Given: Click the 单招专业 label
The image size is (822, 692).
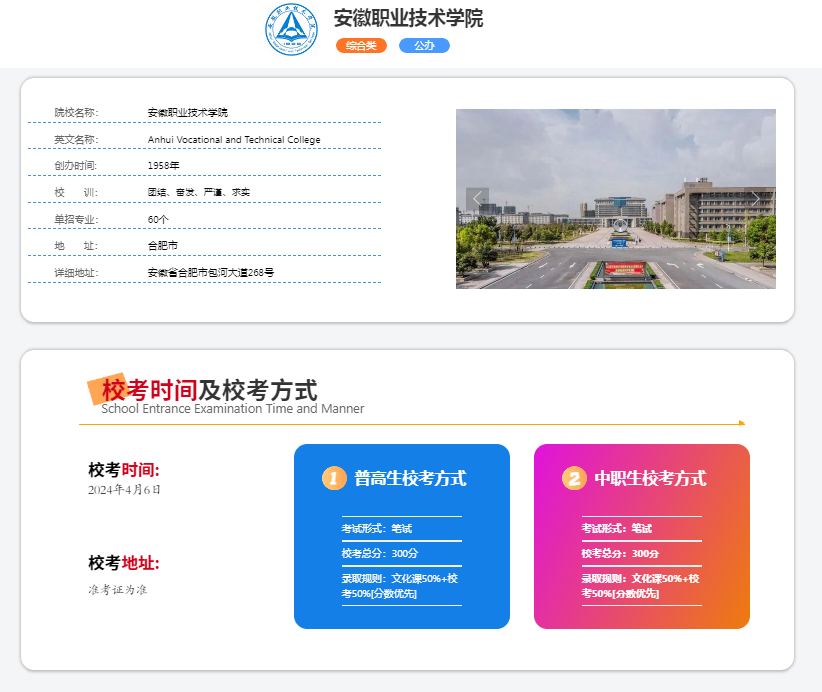Looking at the screenshot, I should pyautogui.click(x=77, y=219).
